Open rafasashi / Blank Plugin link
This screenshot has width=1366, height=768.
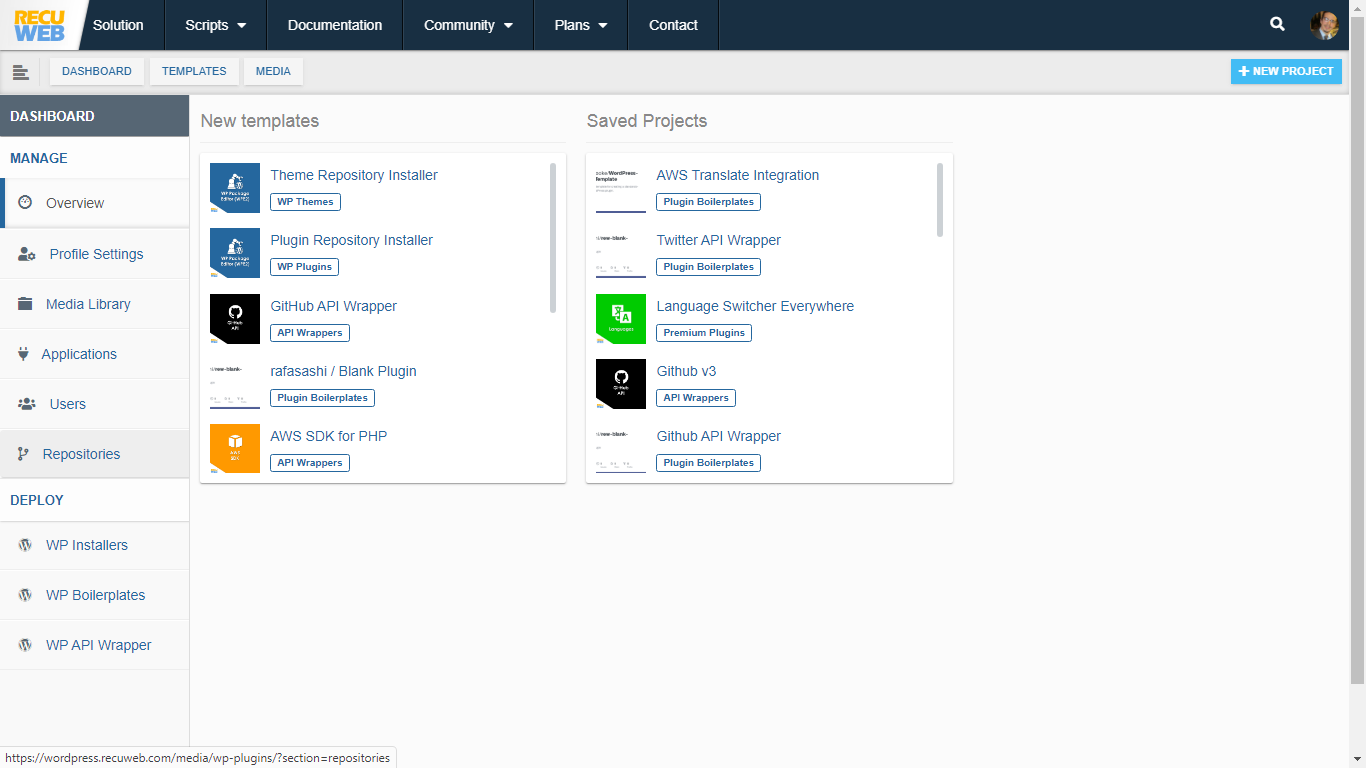[343, 371]
